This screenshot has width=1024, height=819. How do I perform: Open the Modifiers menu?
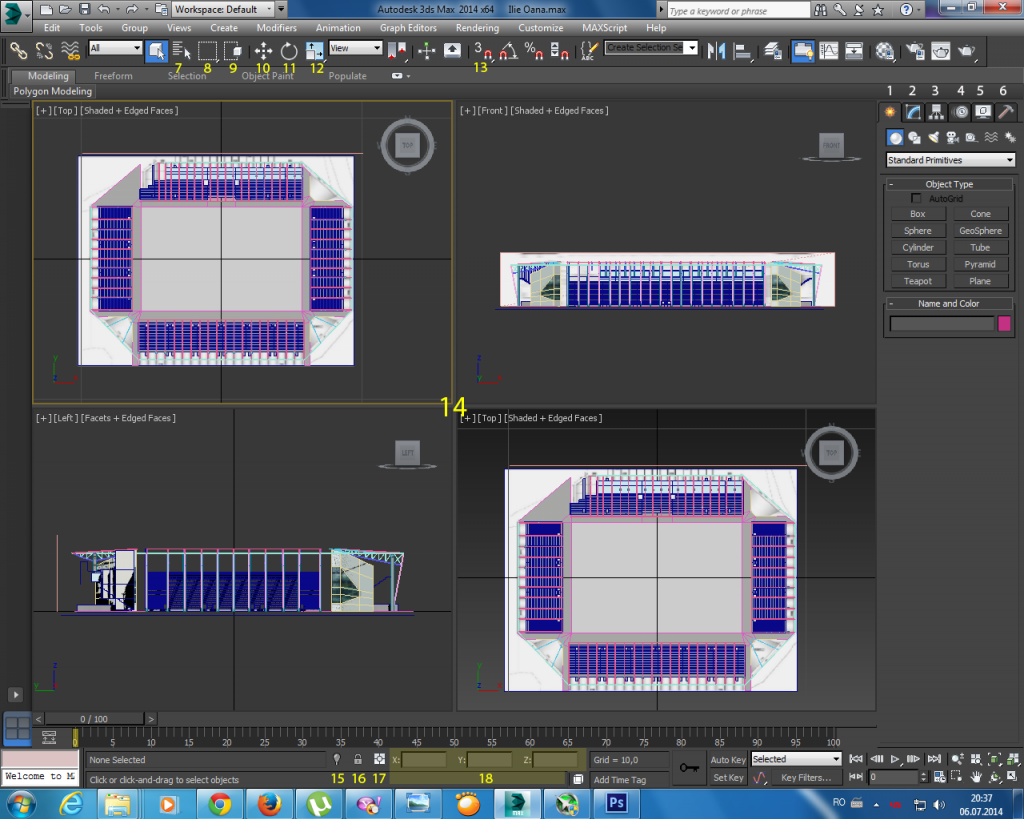coord(276,28)
